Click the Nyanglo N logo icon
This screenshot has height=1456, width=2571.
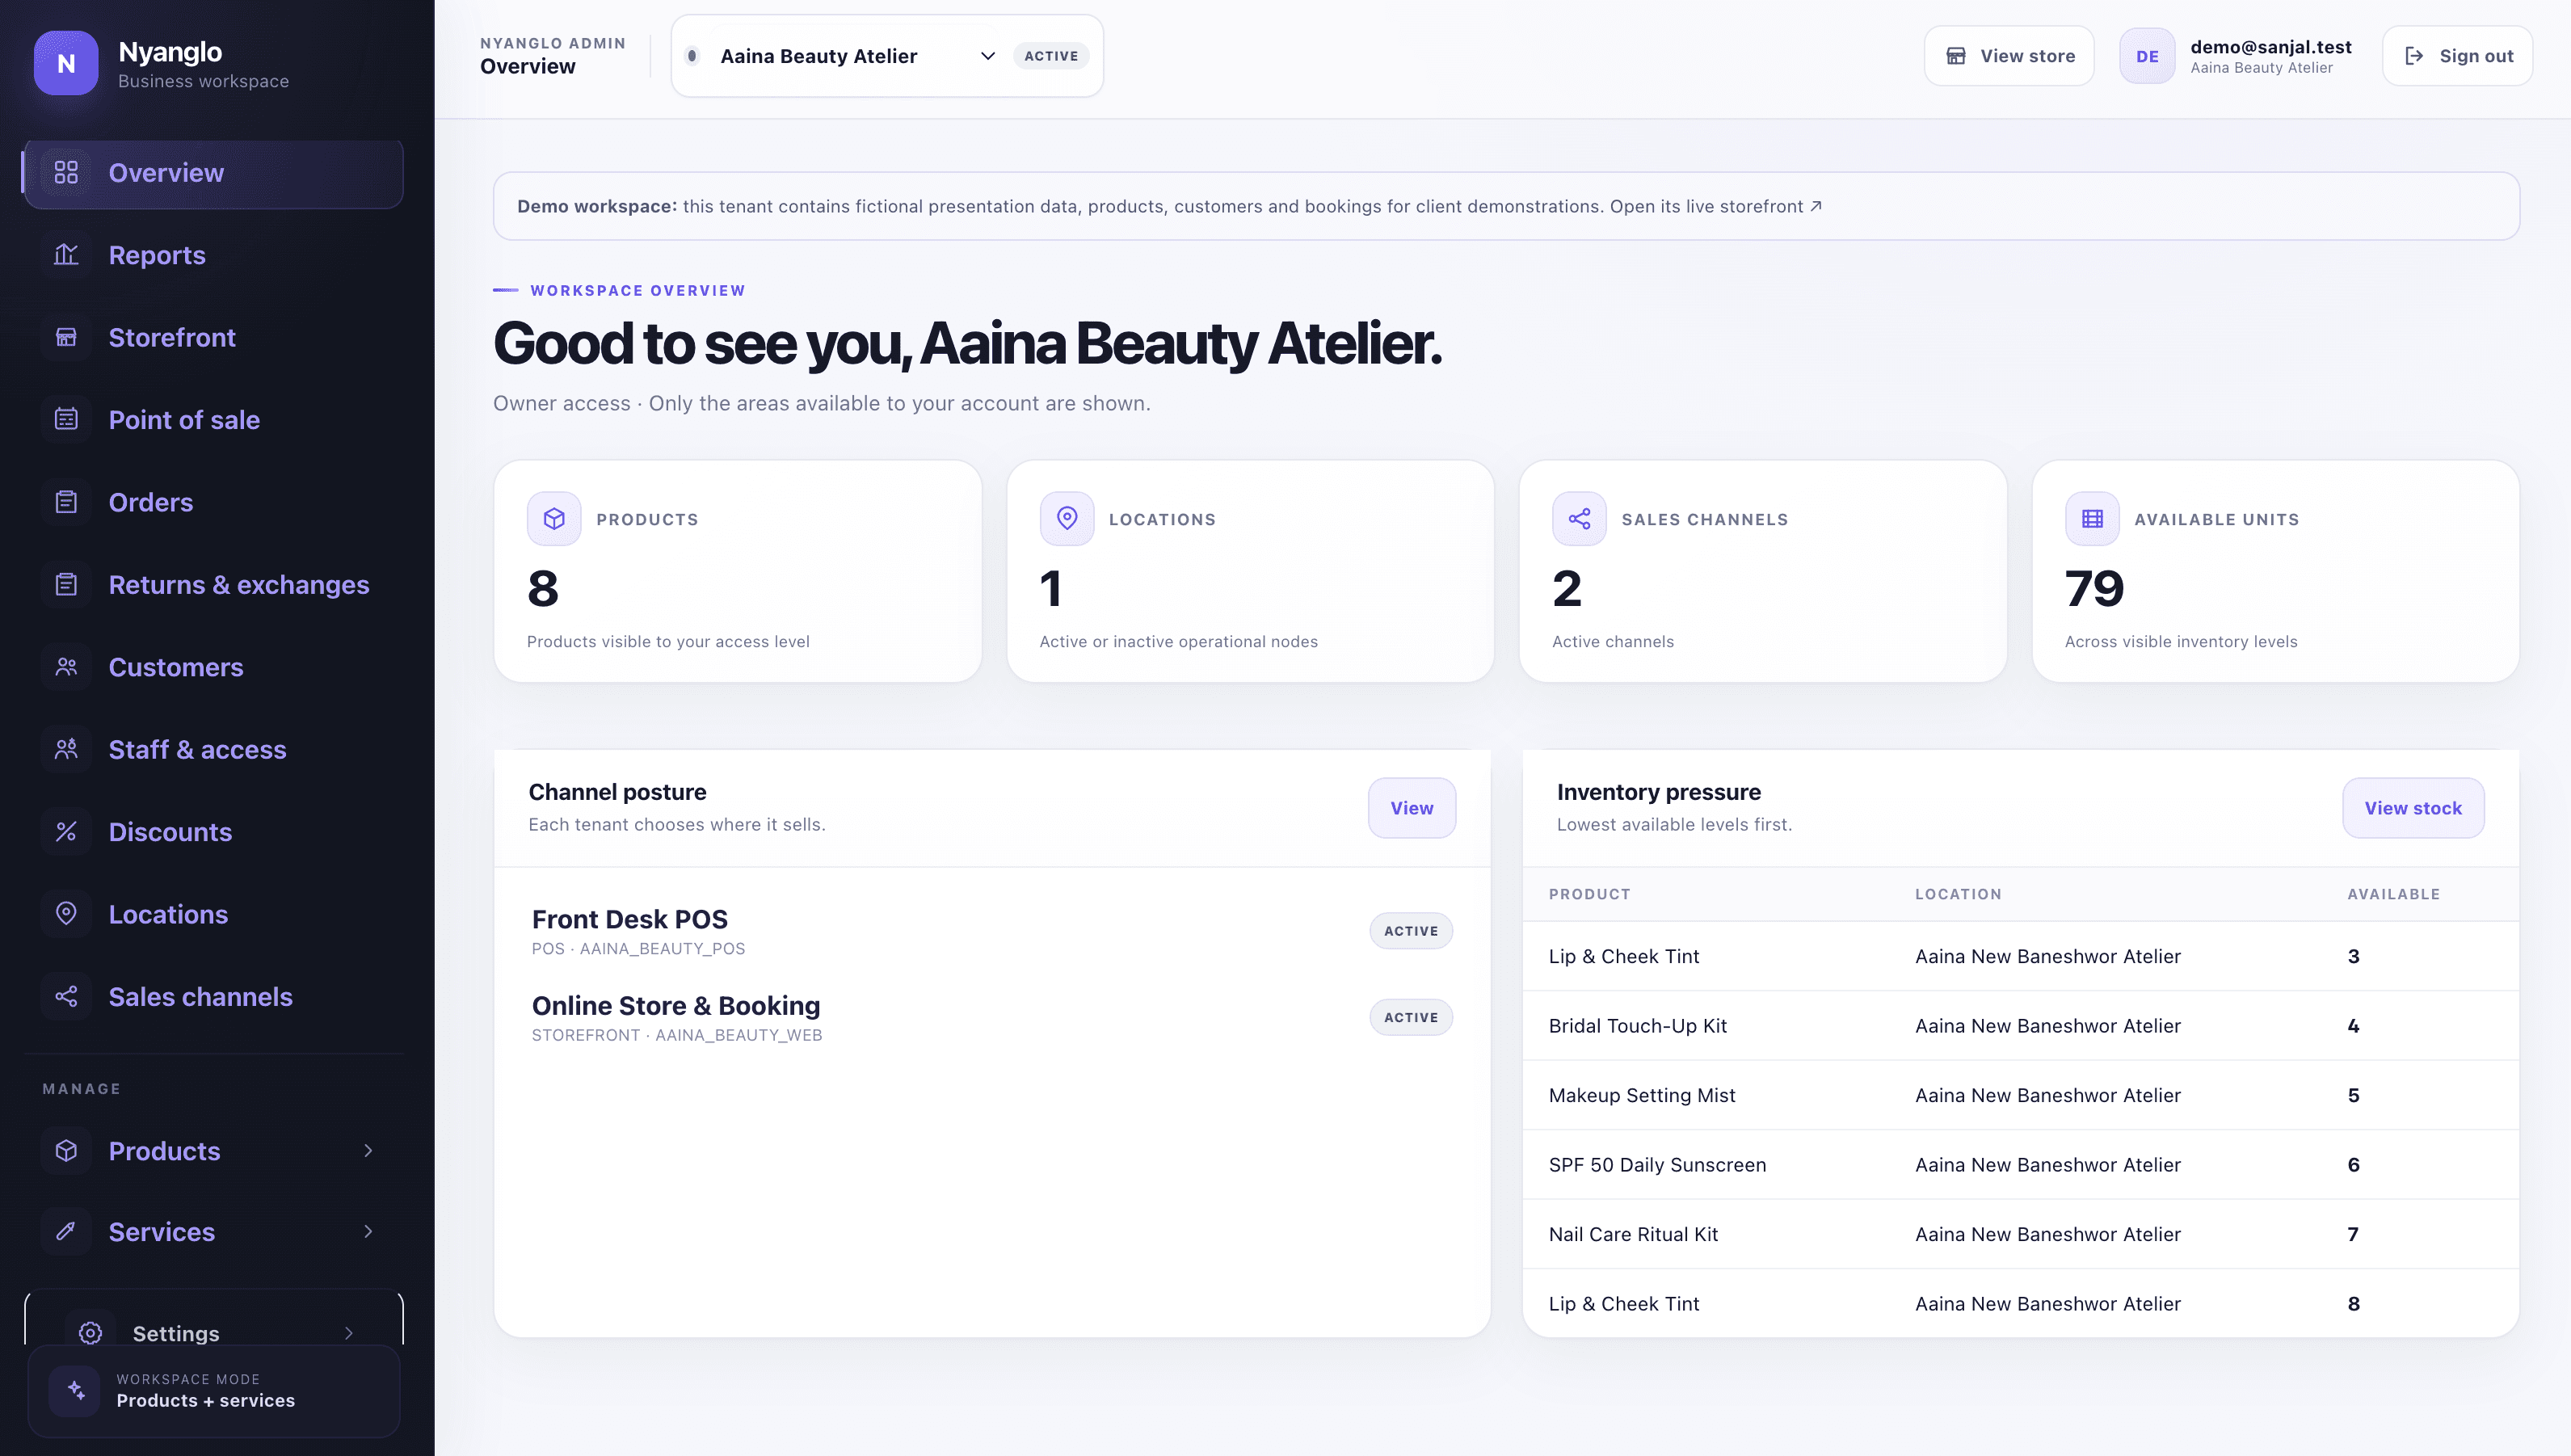click(66, 63)
